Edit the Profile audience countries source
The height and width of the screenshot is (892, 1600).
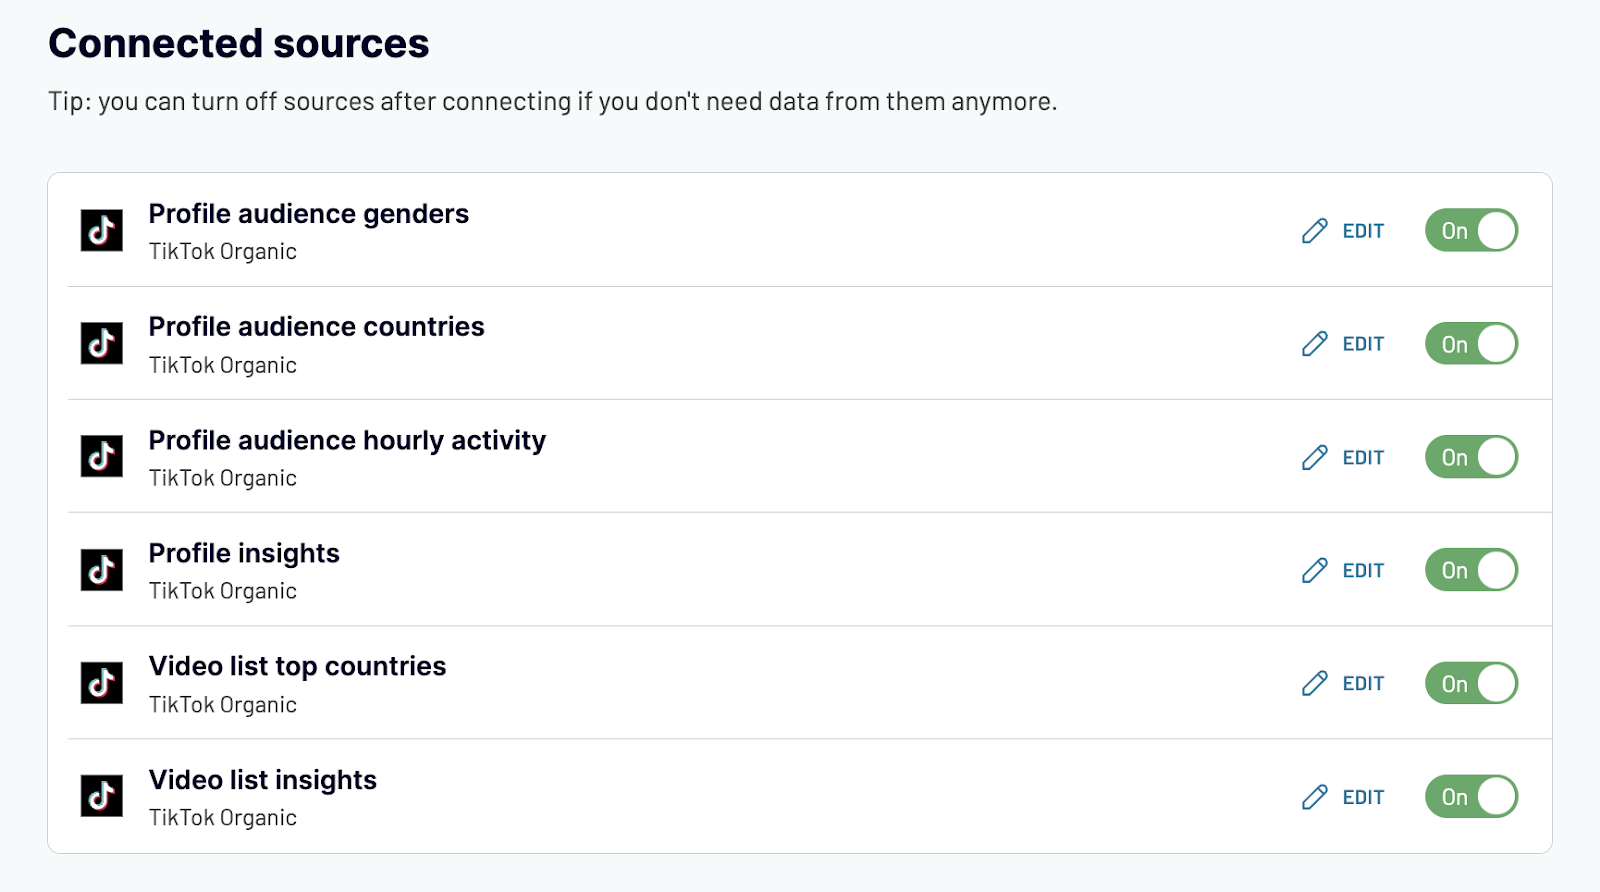(x=1343, y=344)
